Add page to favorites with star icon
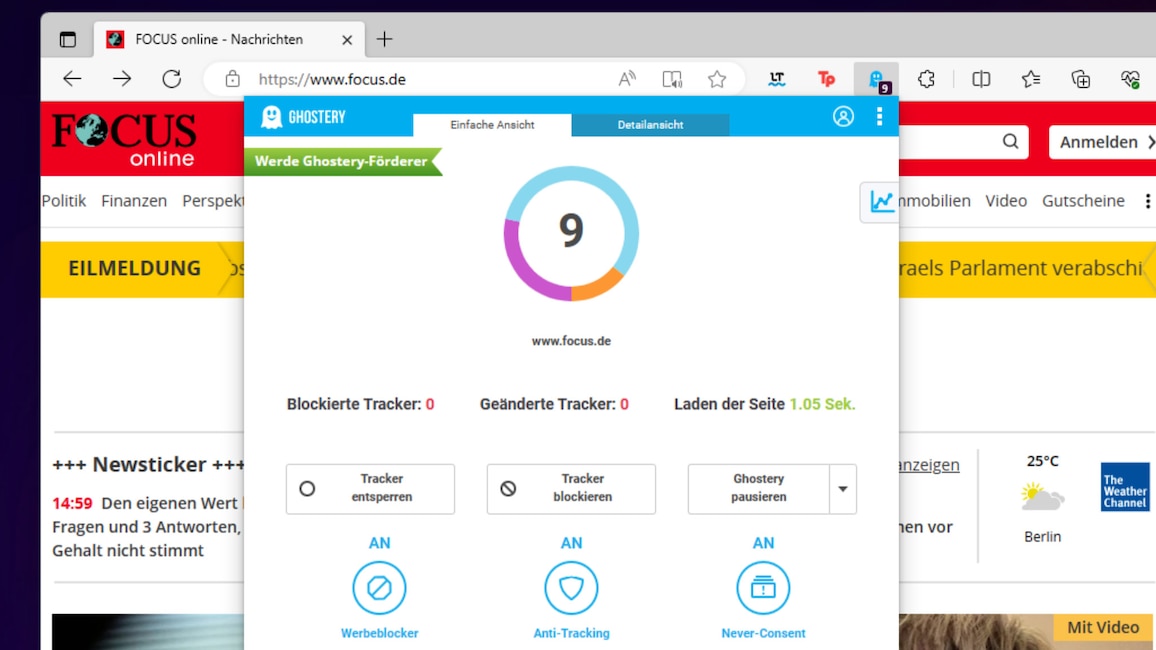This screenshot has width=1156, height=650. [x=717, y=80]
